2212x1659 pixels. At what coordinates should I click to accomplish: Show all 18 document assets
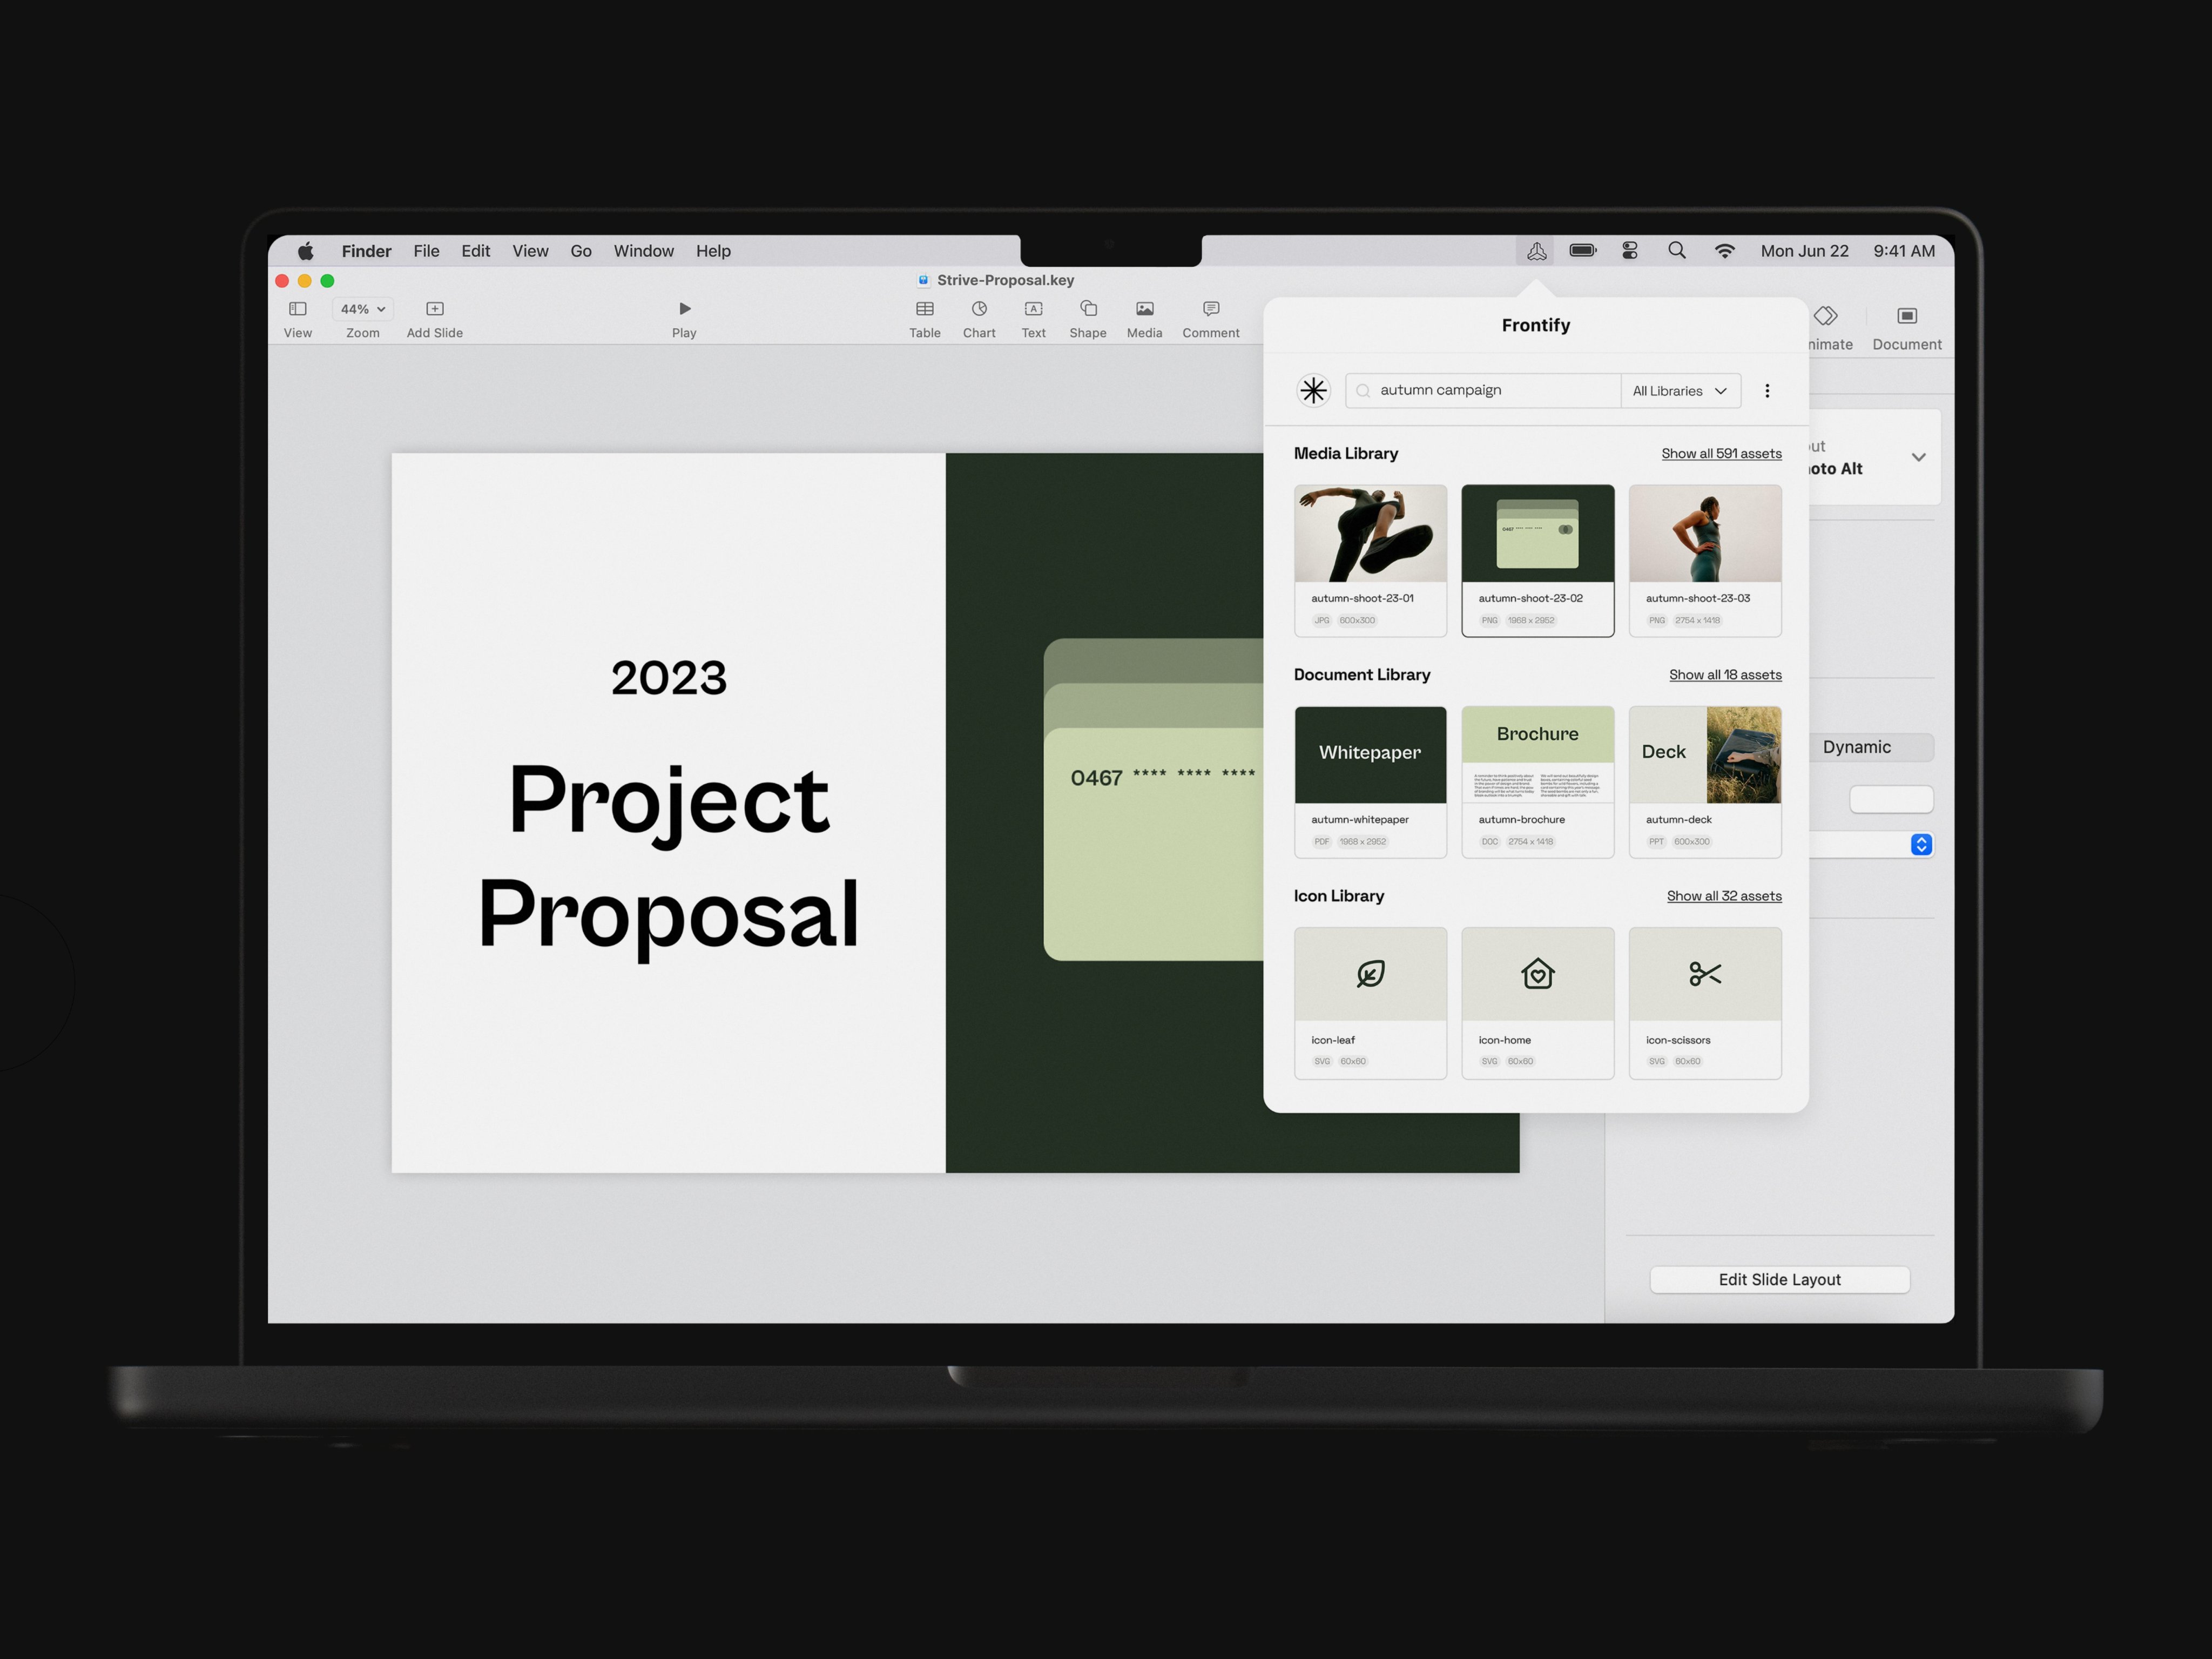(1725, 675)
